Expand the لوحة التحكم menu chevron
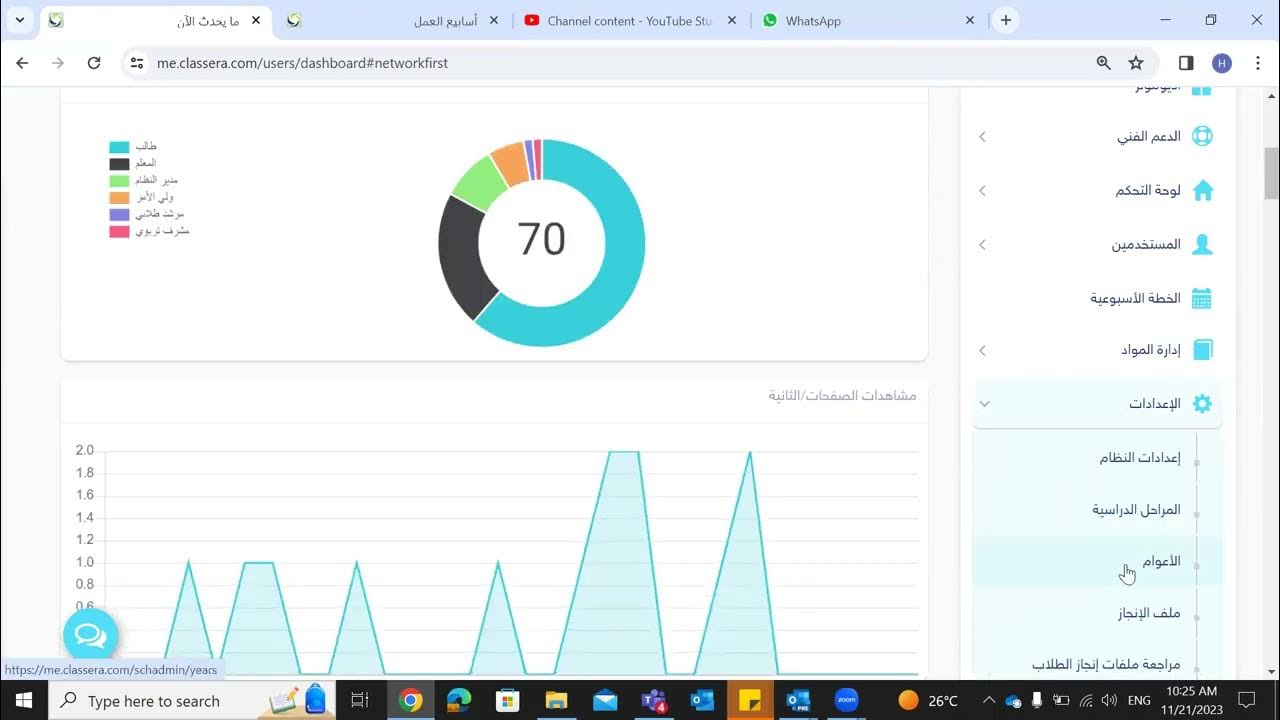Viewport: 1280px width, 720px height. 982,190
